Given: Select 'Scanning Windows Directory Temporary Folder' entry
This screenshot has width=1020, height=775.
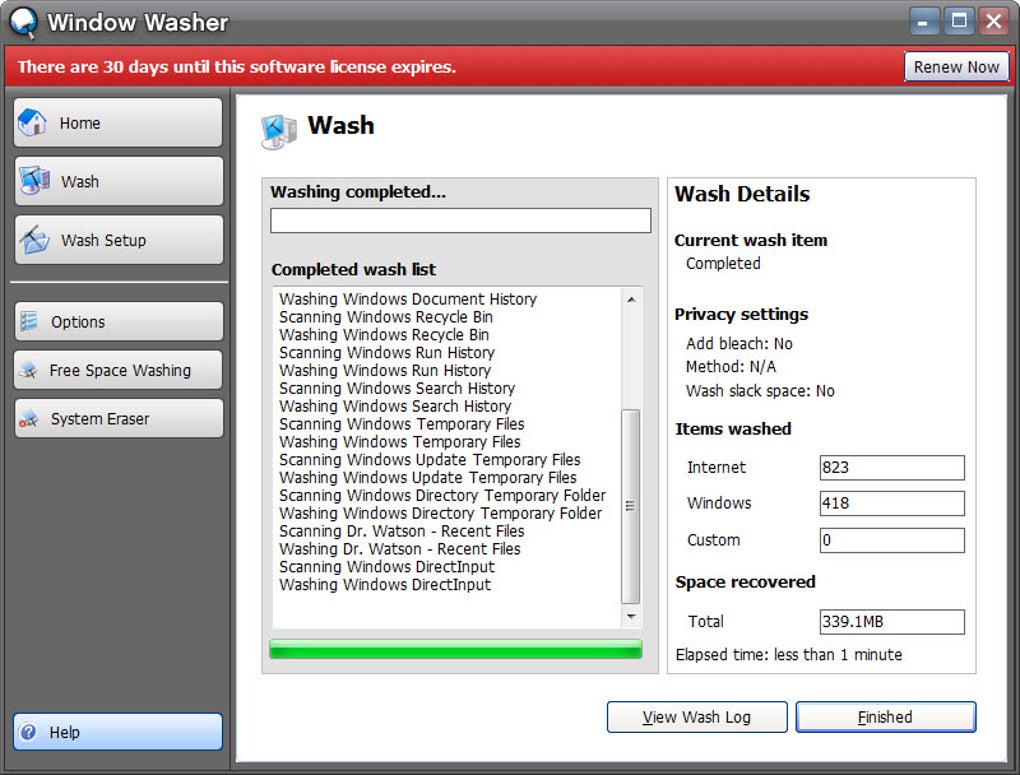Looking at the screenshot, I should point(442,496).
